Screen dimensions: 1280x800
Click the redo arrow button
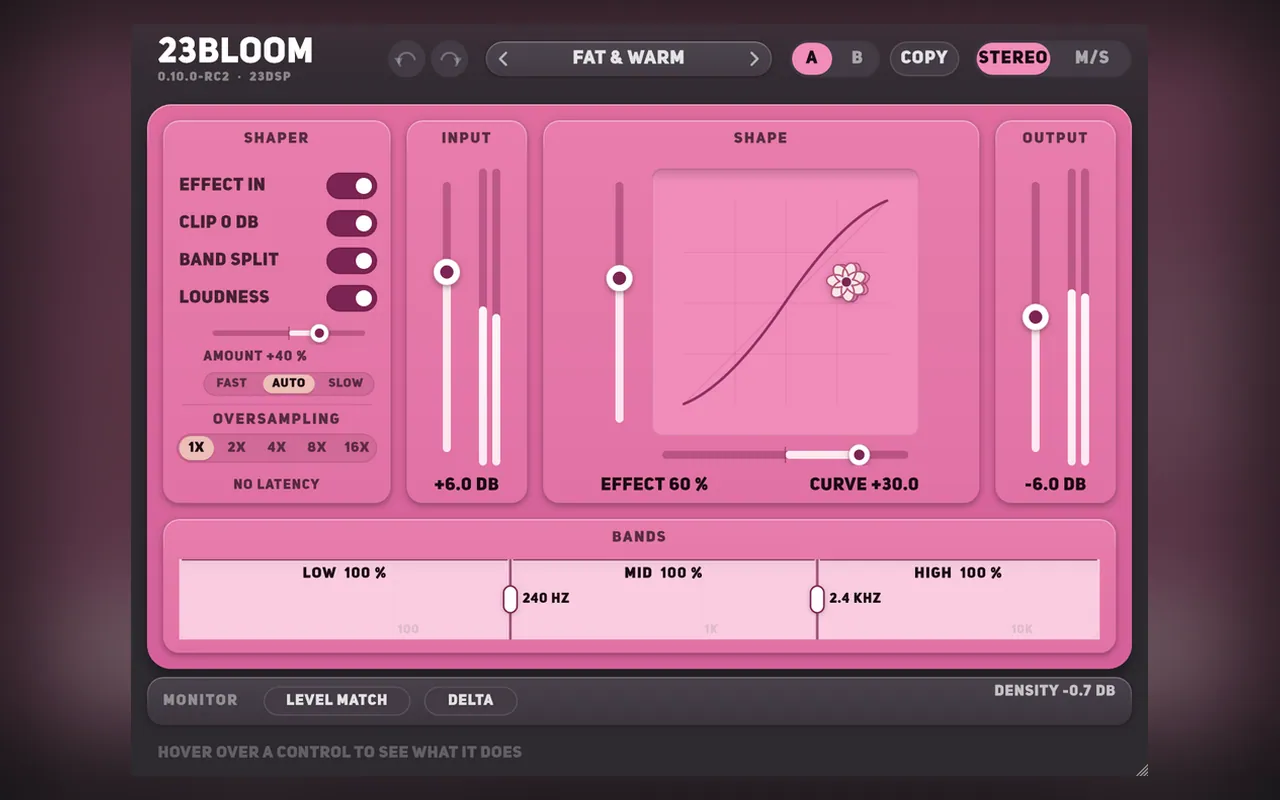pyautogui.click(x=450, y=59)
